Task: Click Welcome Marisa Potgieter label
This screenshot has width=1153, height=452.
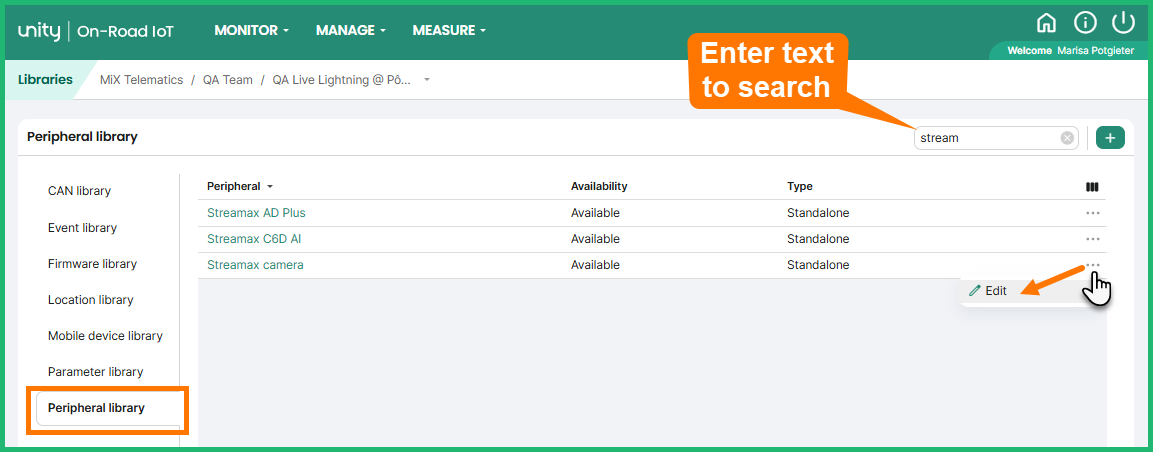Action: point(1071,51)
